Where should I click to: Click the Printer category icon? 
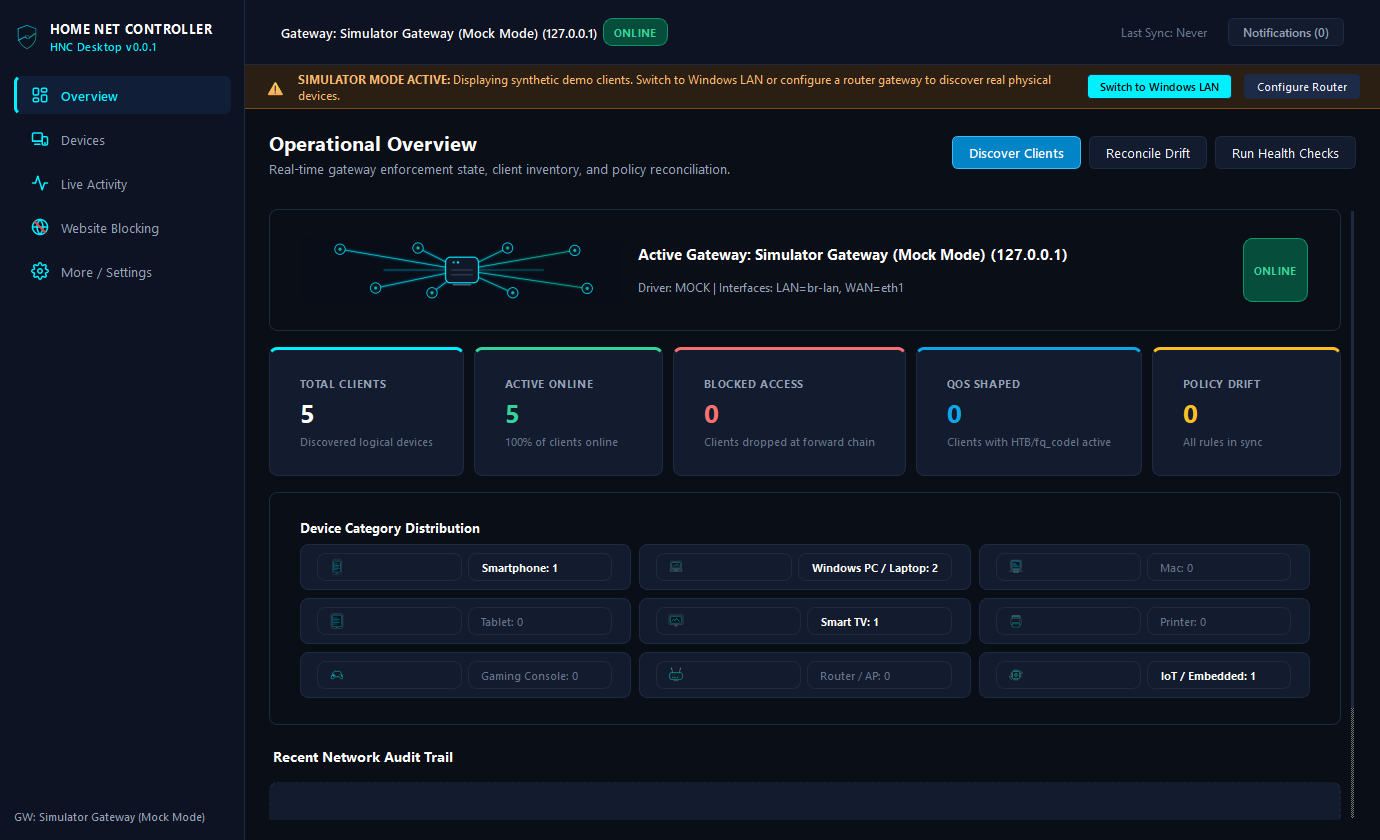(x=1016, y=622)
